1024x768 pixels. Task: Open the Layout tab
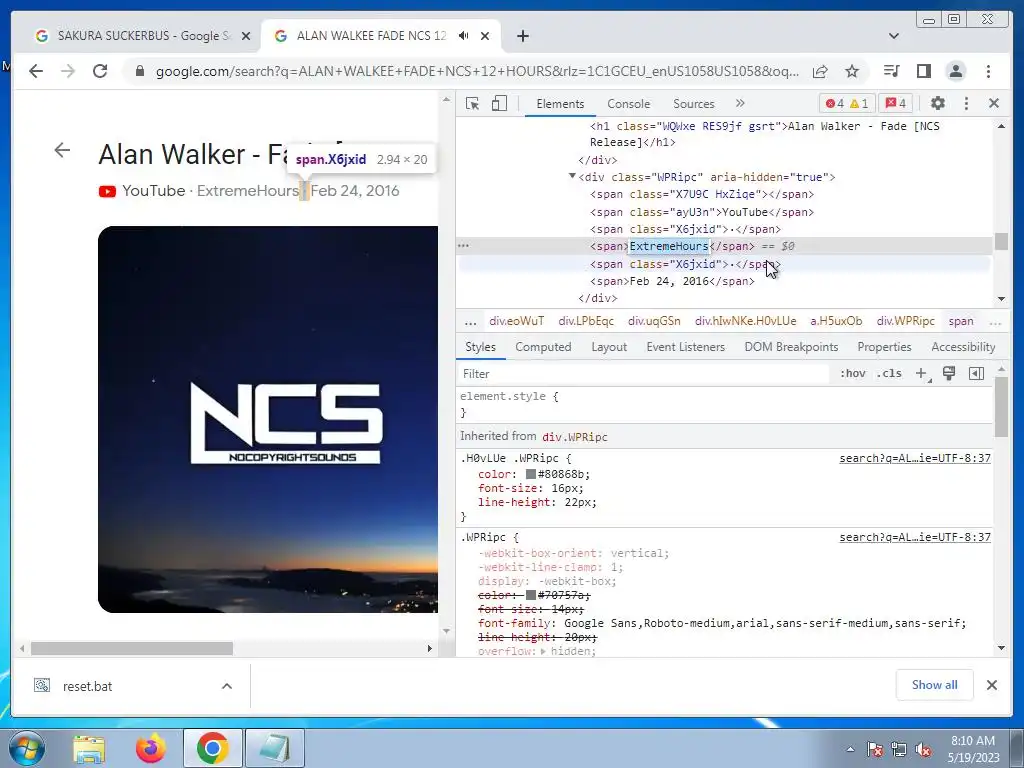point(609,347)
